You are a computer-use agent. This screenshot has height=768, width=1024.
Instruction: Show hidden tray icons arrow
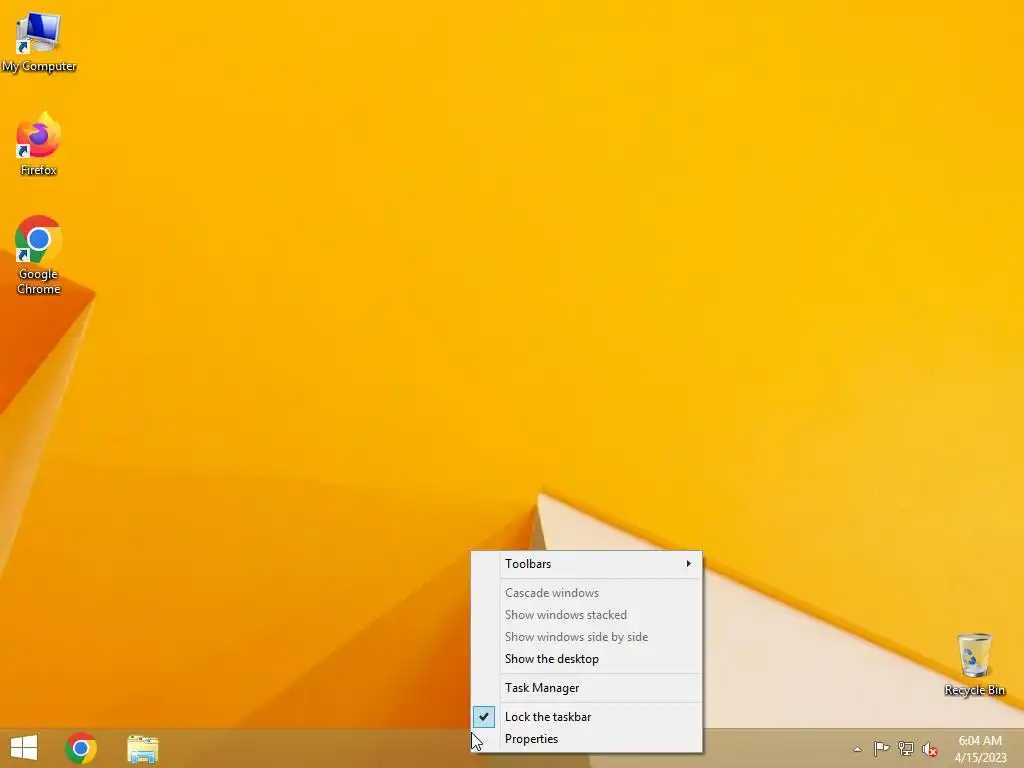857,749
